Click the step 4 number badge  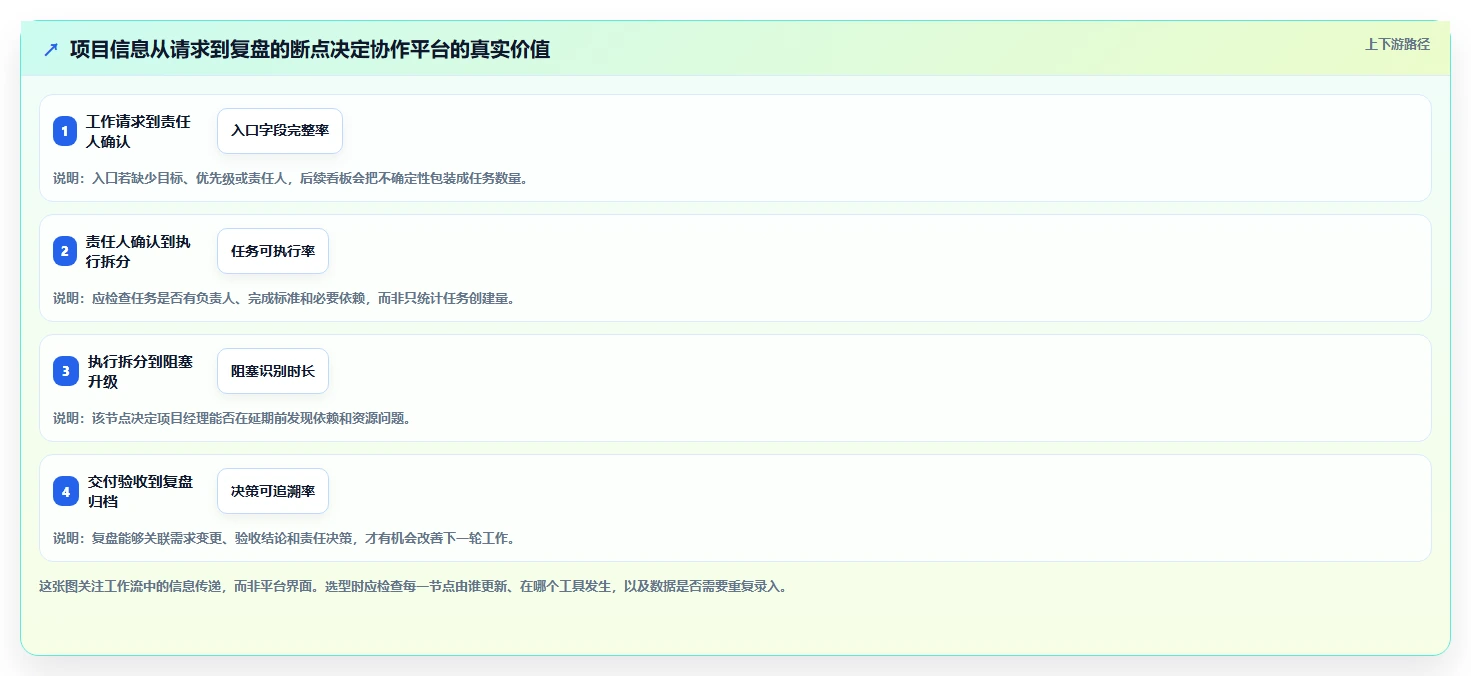click(x=65, y=491)
